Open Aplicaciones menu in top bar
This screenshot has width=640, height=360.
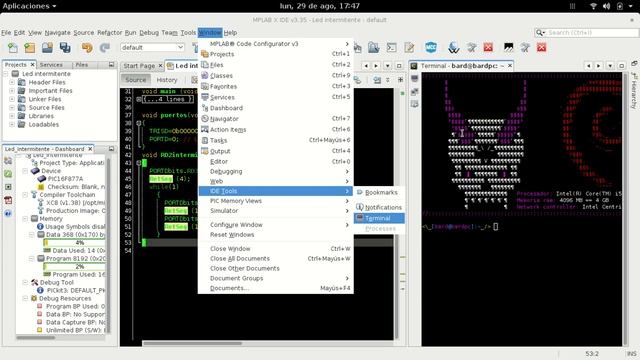[29, 6]
